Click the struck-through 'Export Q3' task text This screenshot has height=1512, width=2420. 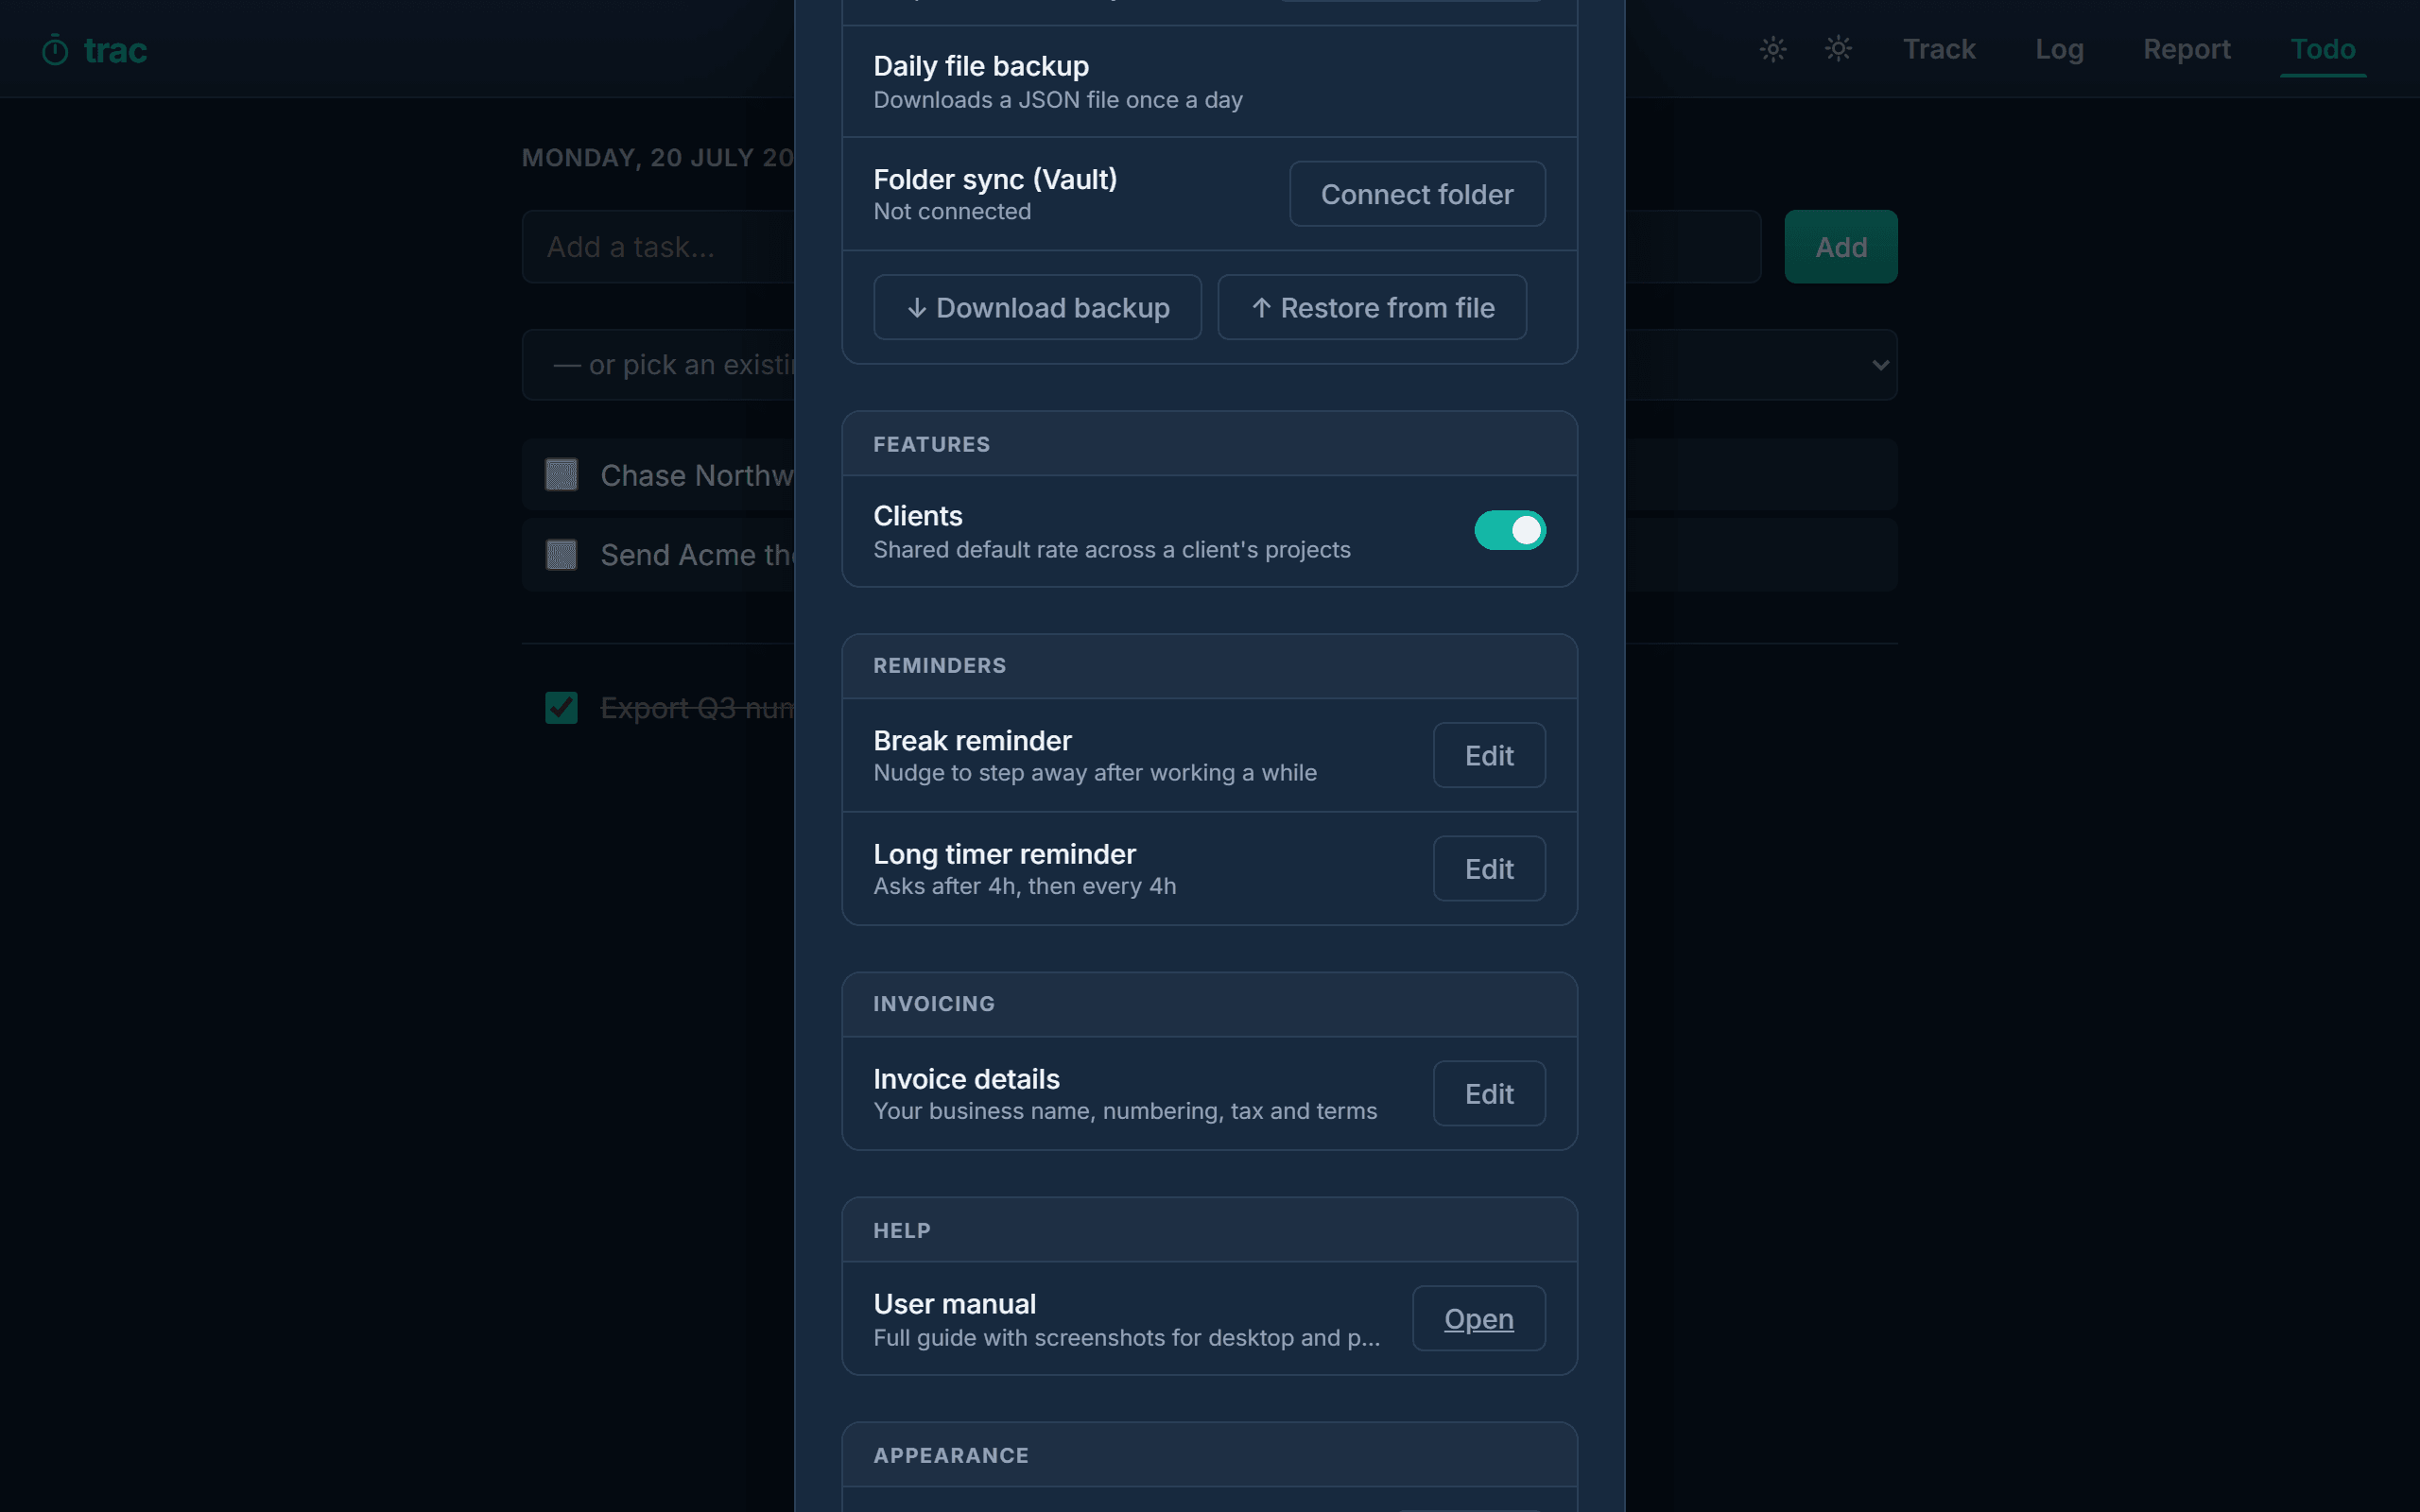pyautogui.click(x=697, y=708)
